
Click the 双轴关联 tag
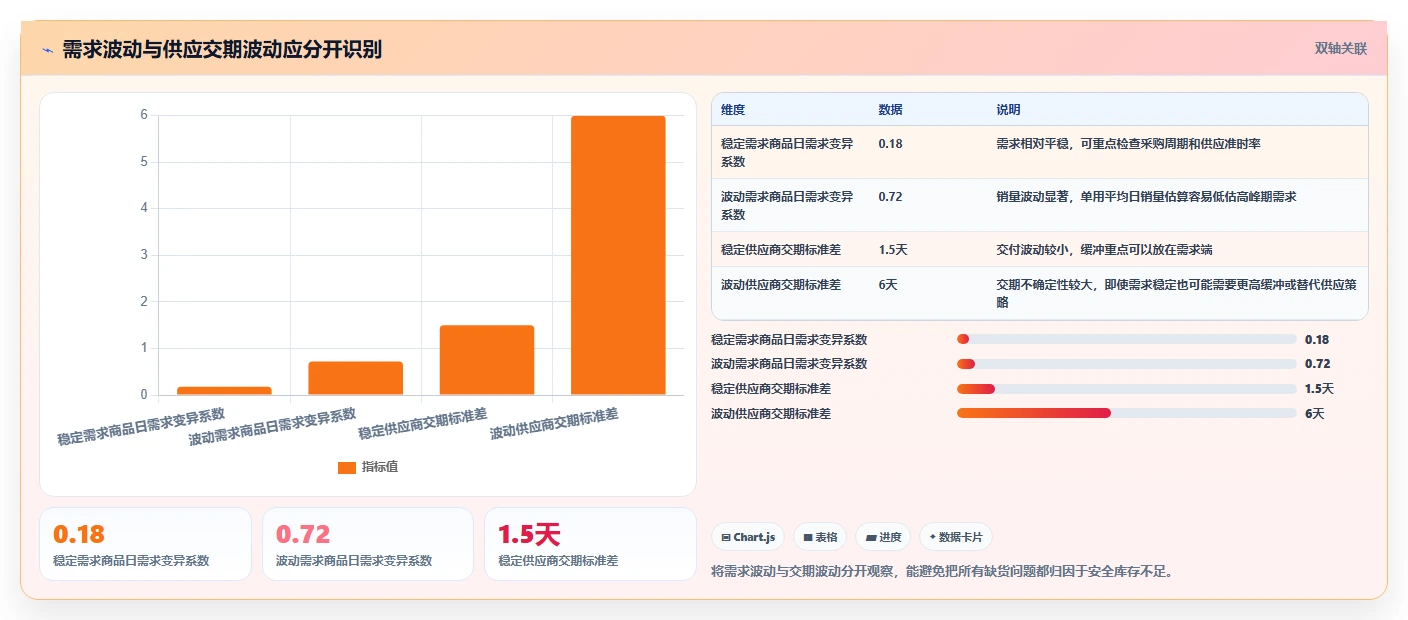[x=1340, y=48]
